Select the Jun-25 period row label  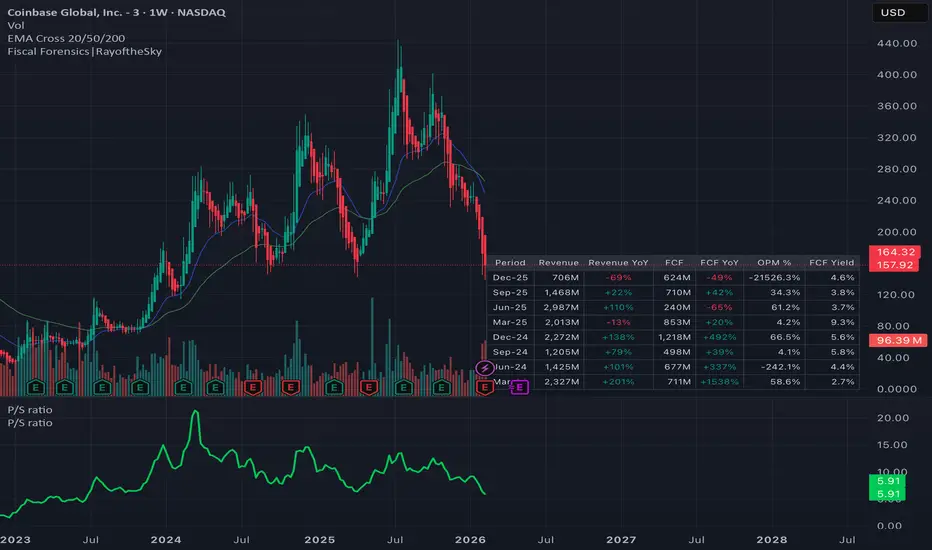click(510, 307)
